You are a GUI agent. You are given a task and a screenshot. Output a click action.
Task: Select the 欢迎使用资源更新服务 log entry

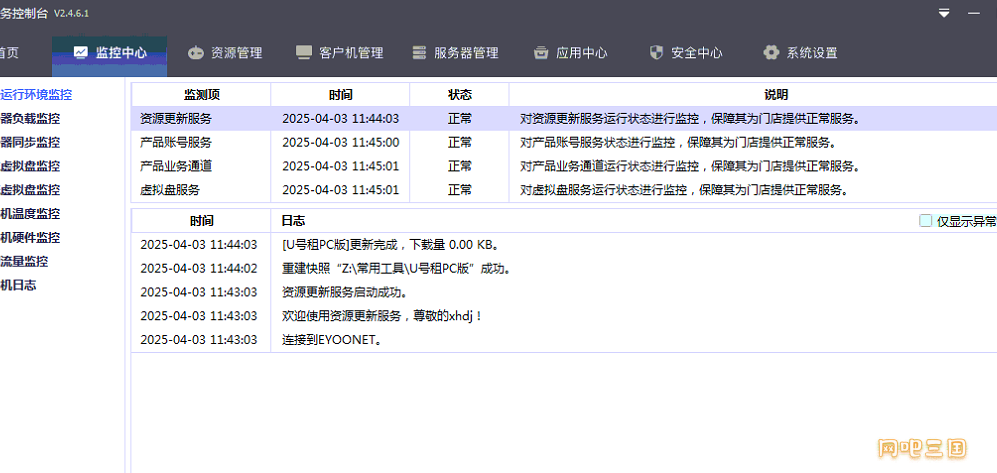point(564,315)
